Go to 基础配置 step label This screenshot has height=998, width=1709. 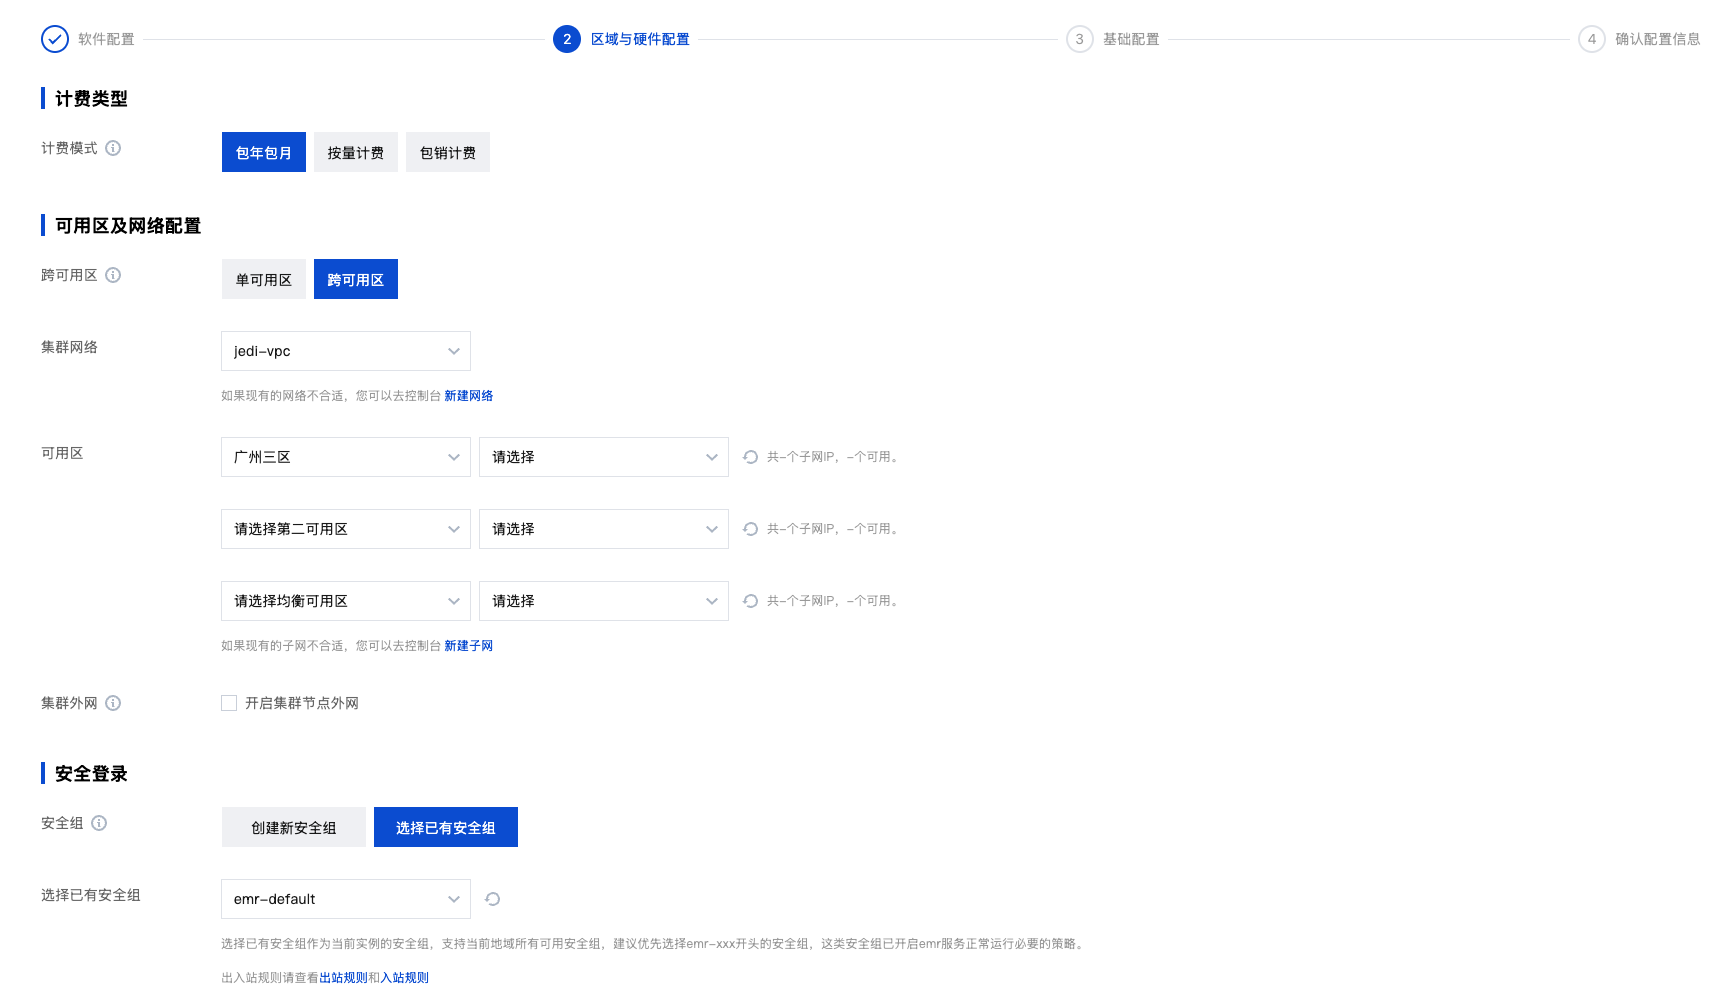[x=1131, y=39]
